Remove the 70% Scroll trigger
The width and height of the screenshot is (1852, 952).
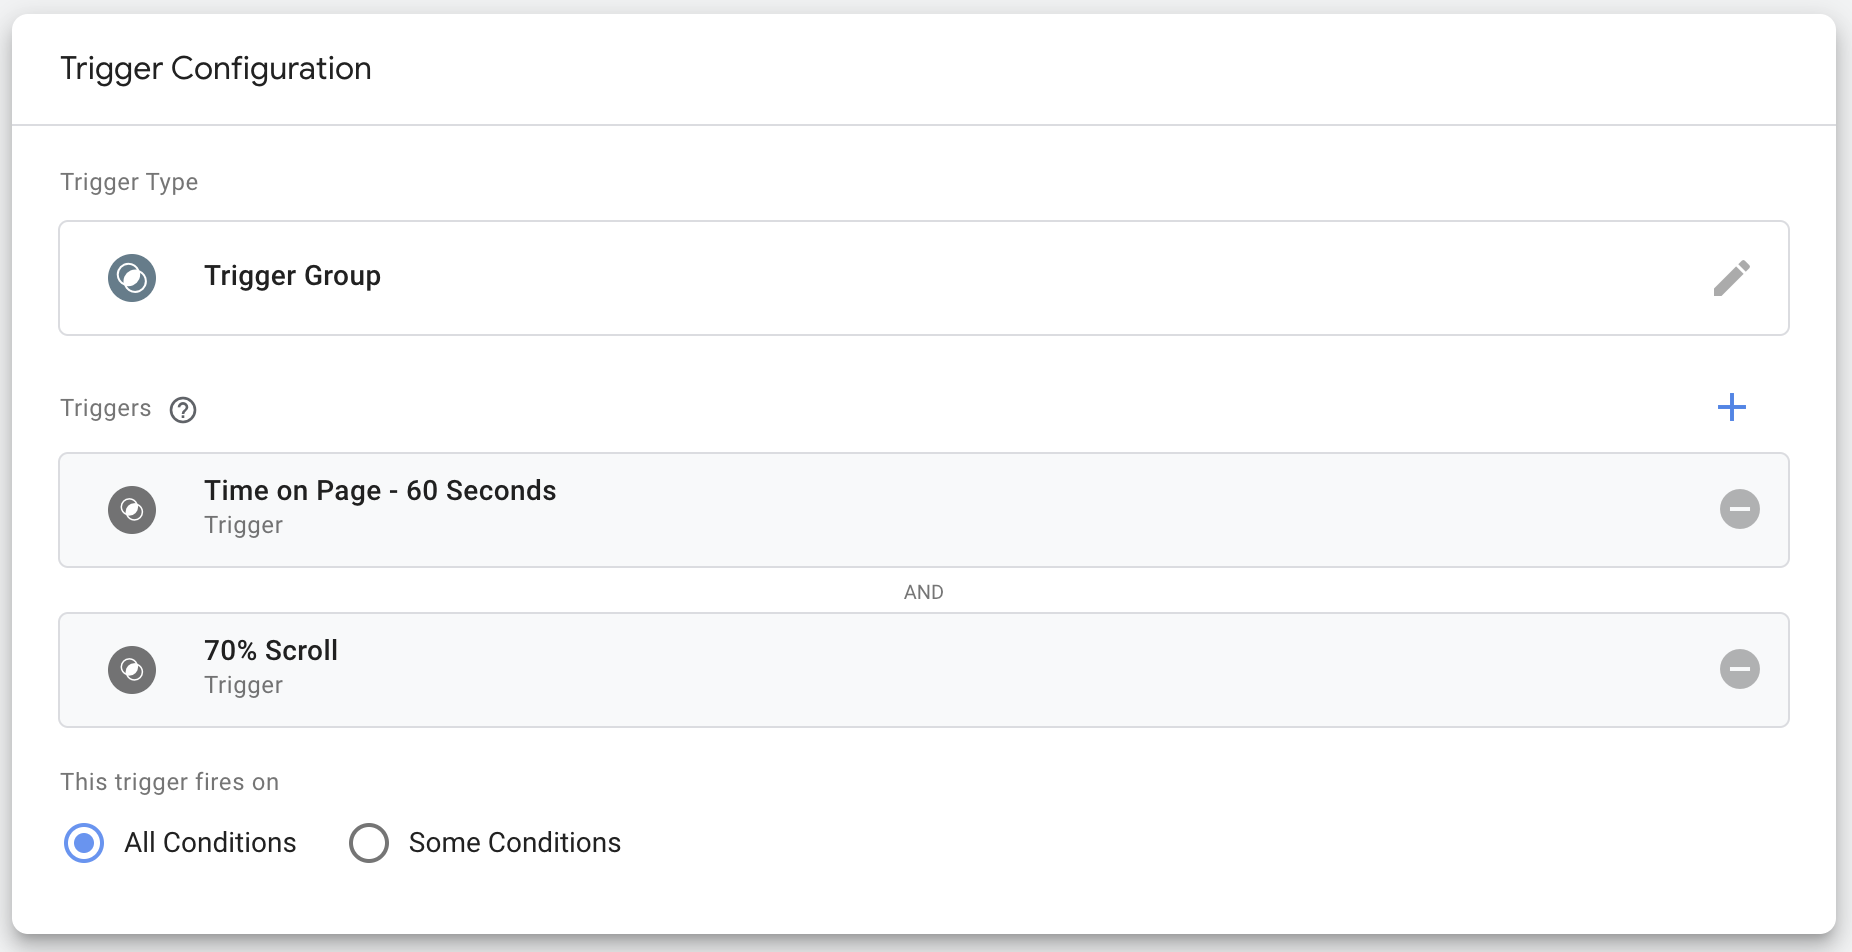[x=1739, y=669]
